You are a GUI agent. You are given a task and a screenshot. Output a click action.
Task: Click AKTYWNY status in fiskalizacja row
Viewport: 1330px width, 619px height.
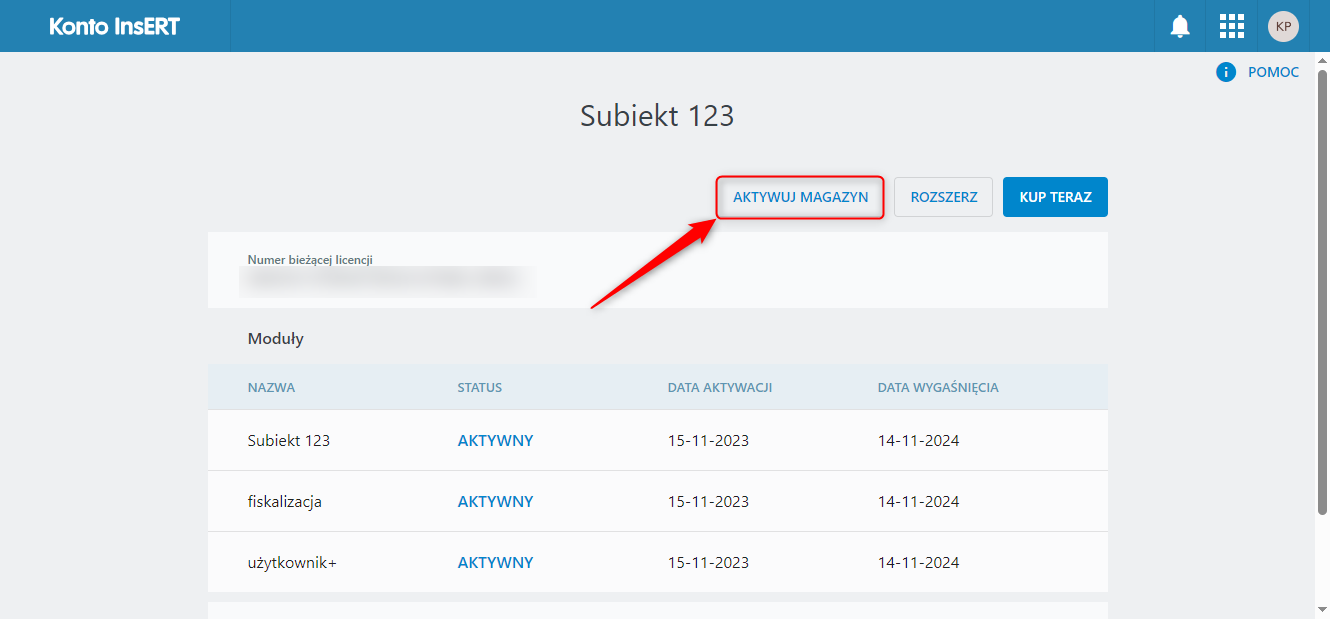point(496,501)
